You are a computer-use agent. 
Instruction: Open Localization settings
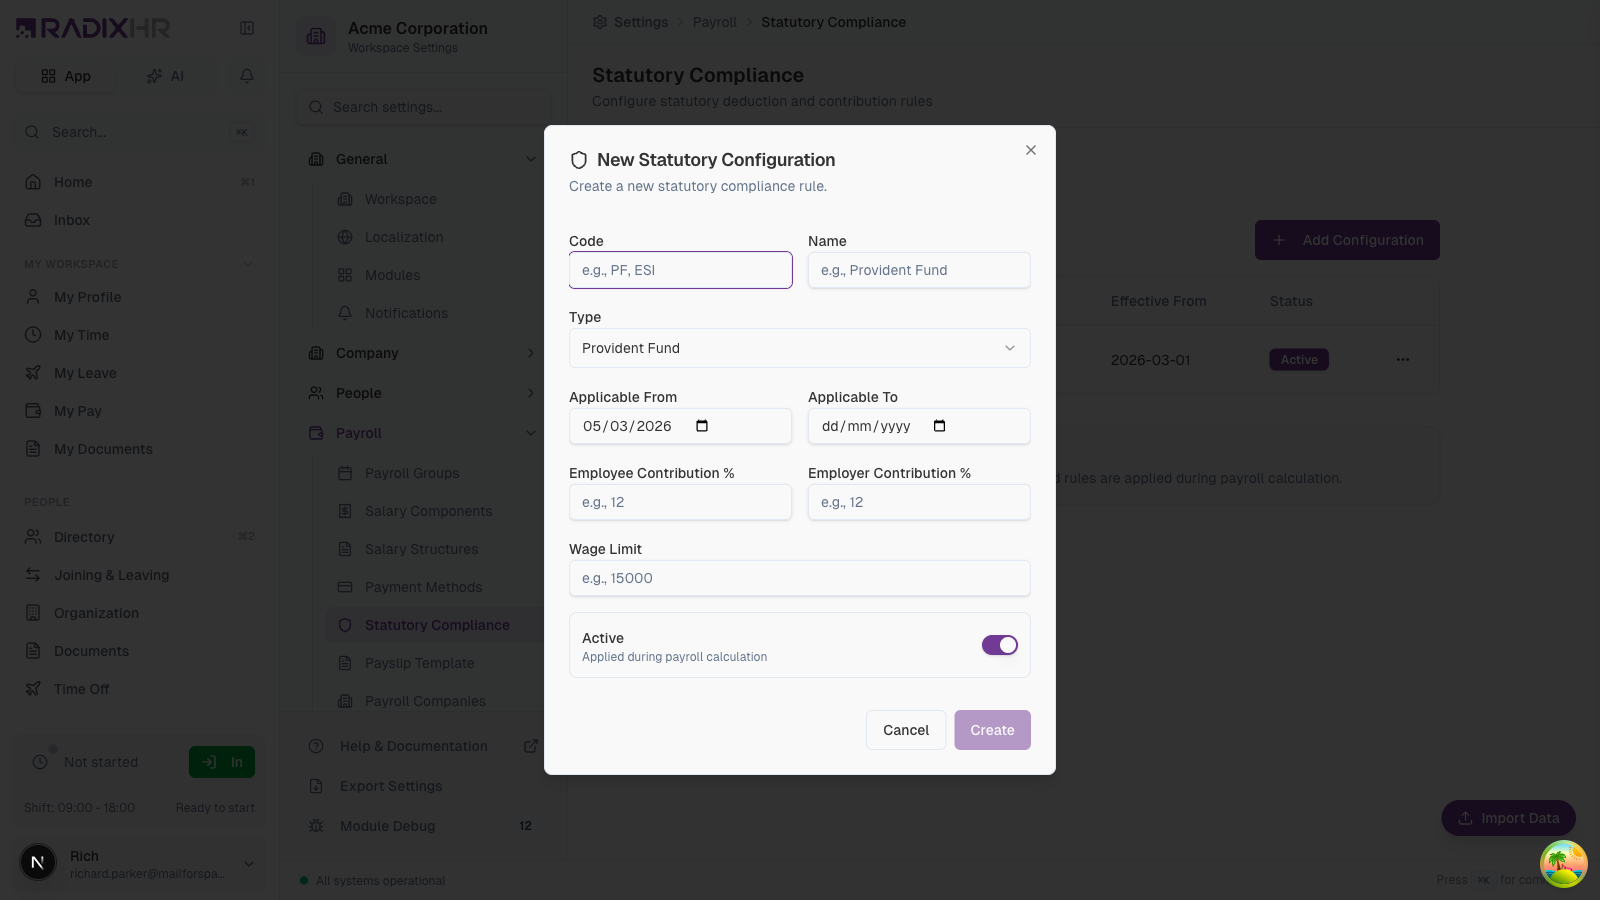click(x=435, y=237)
